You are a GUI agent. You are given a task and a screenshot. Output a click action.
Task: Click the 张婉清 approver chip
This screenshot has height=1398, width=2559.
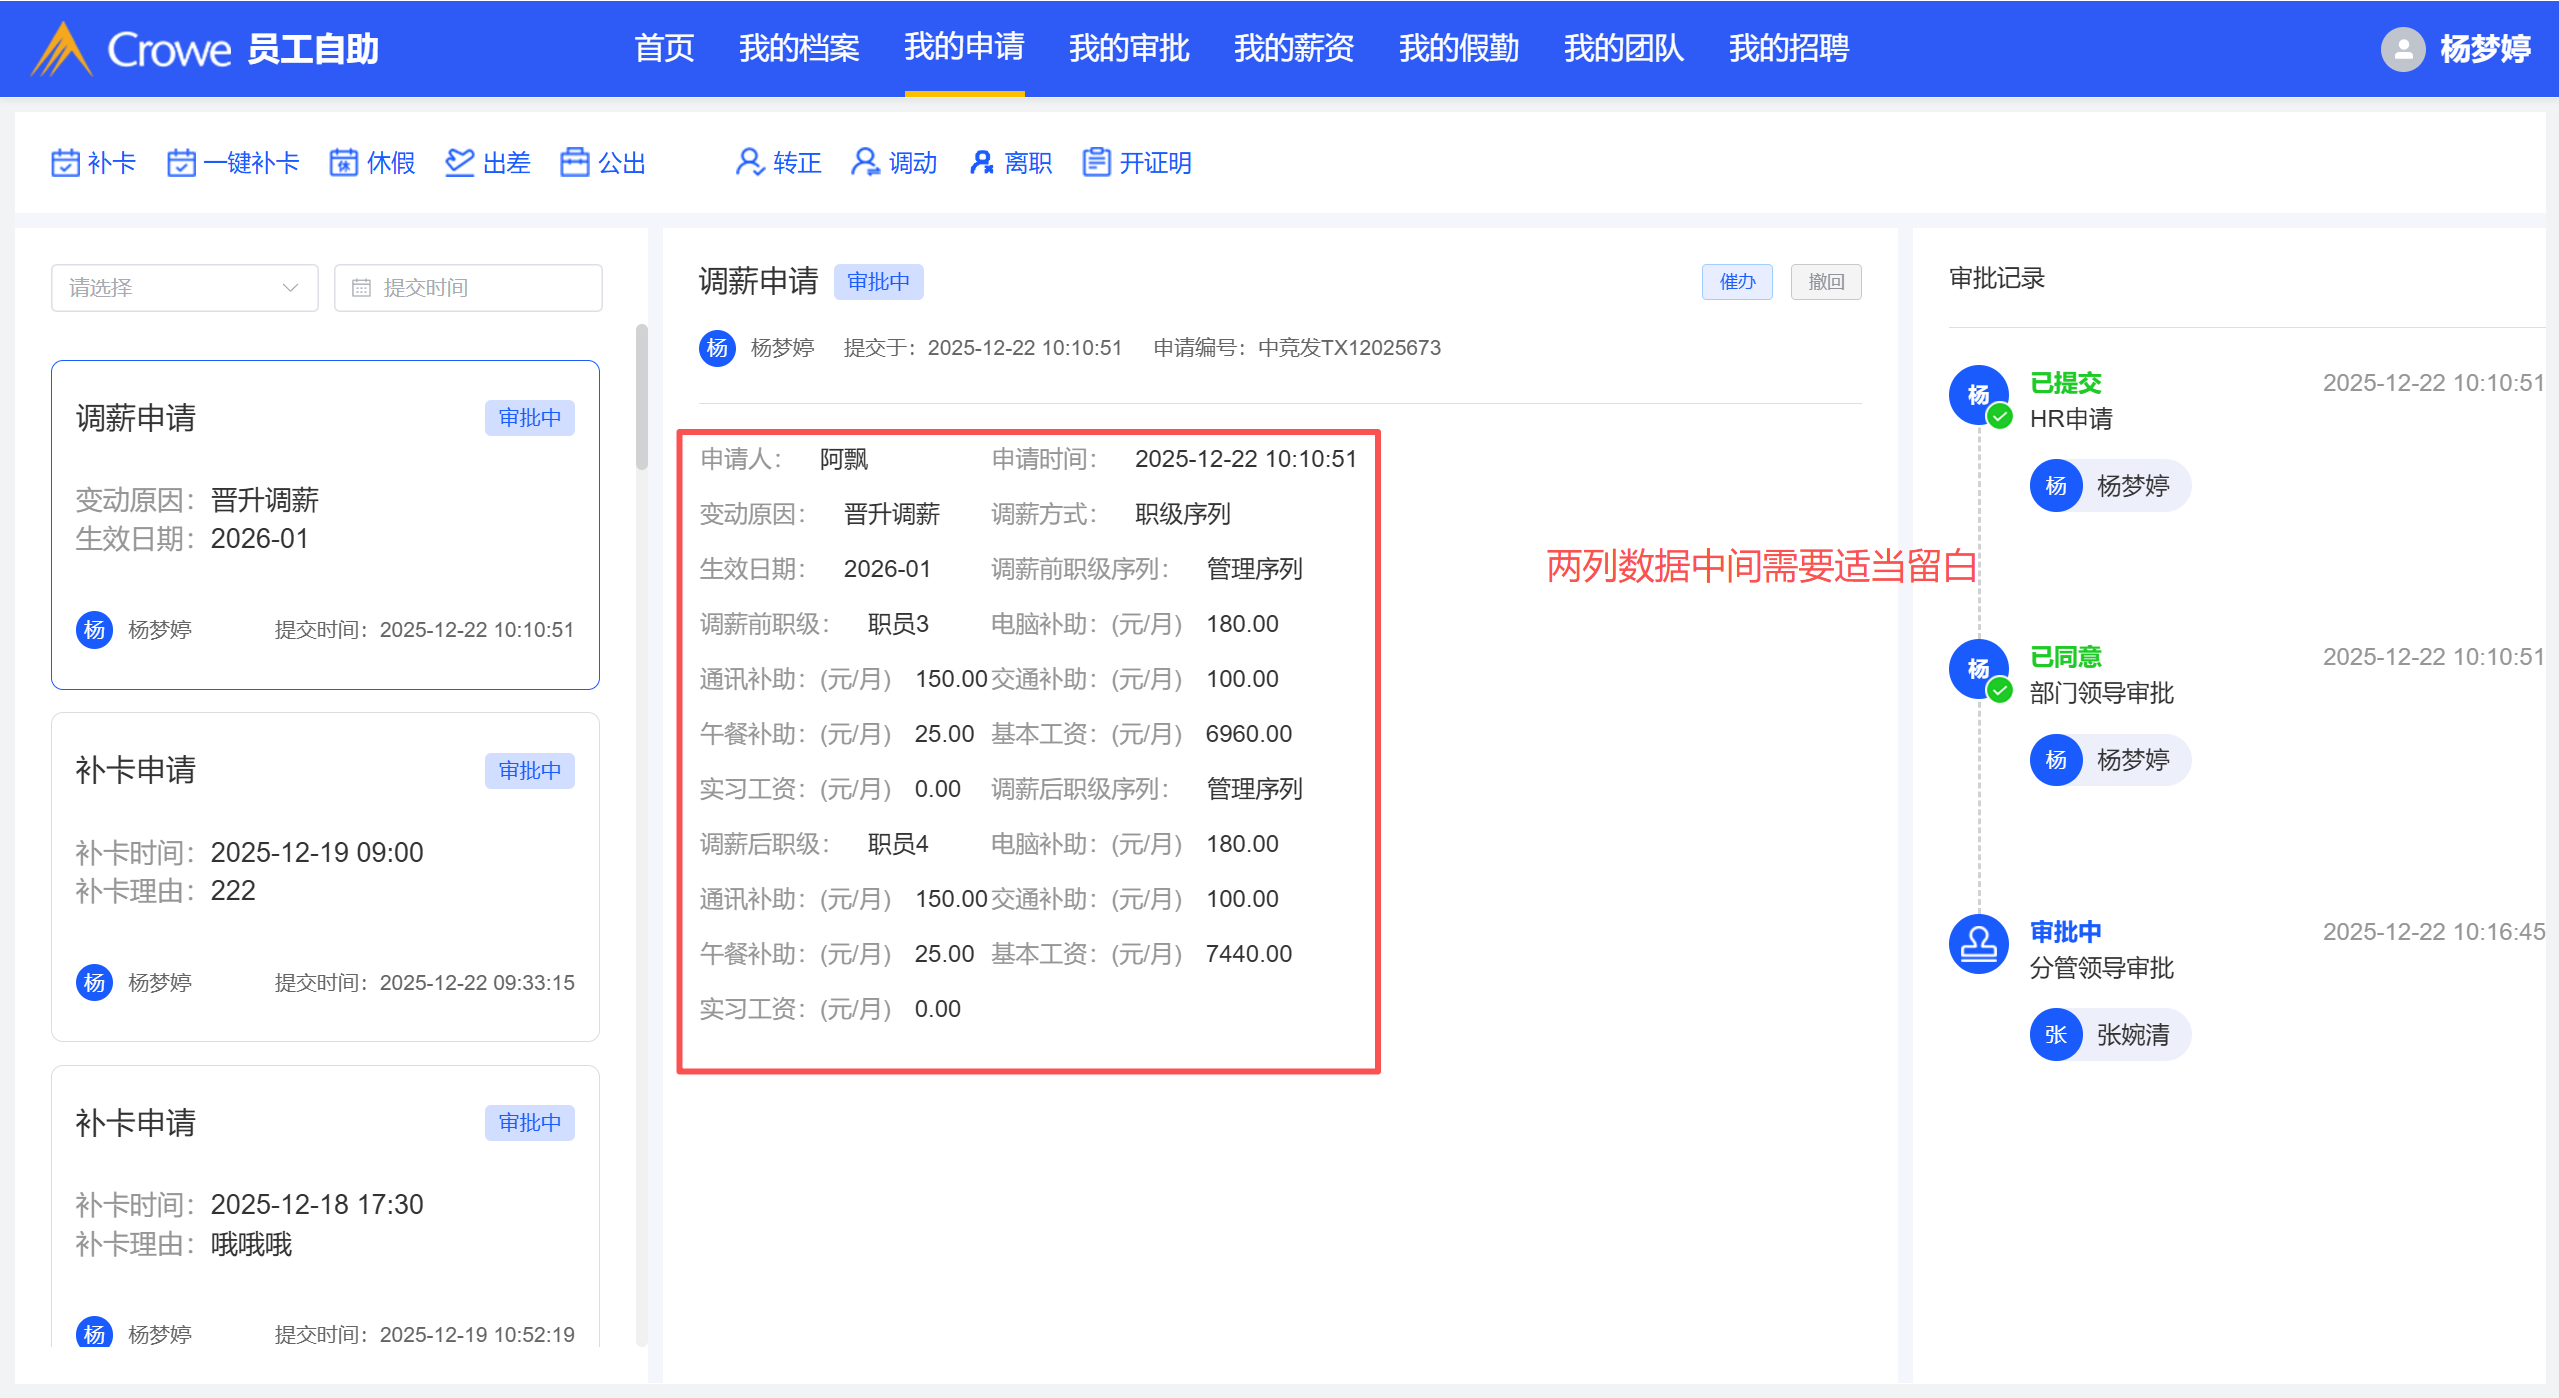point(2110,1034)
